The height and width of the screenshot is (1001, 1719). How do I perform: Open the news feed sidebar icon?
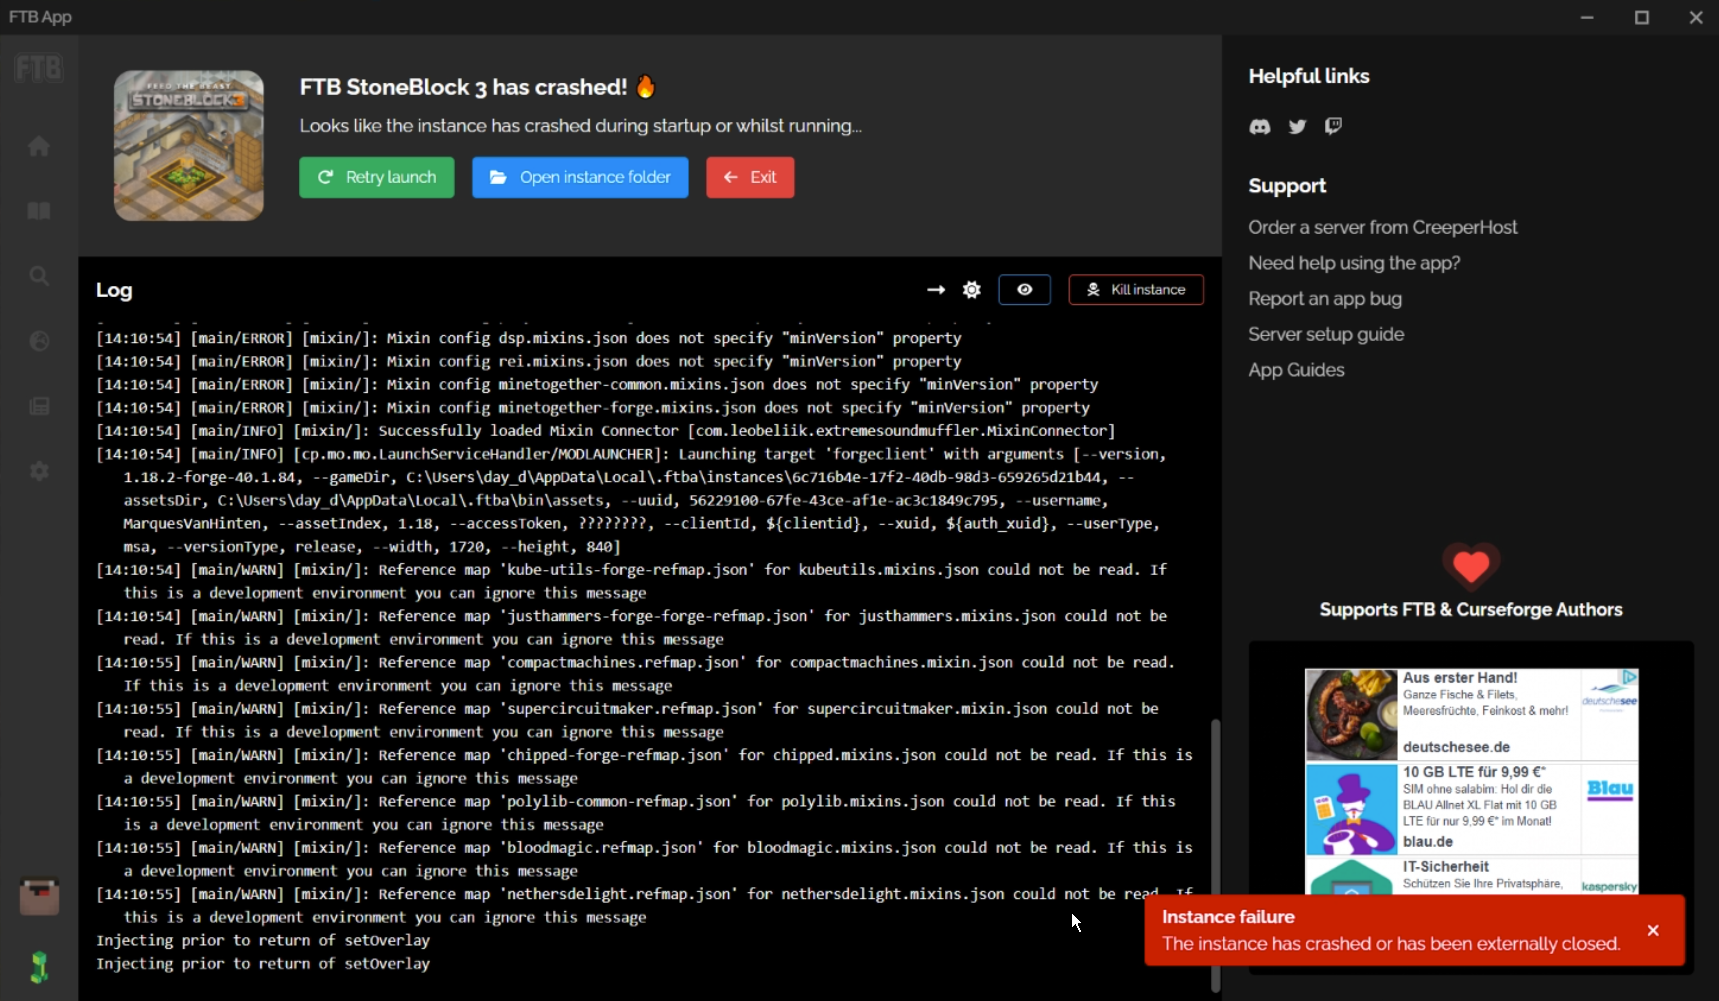click(40, 406)
